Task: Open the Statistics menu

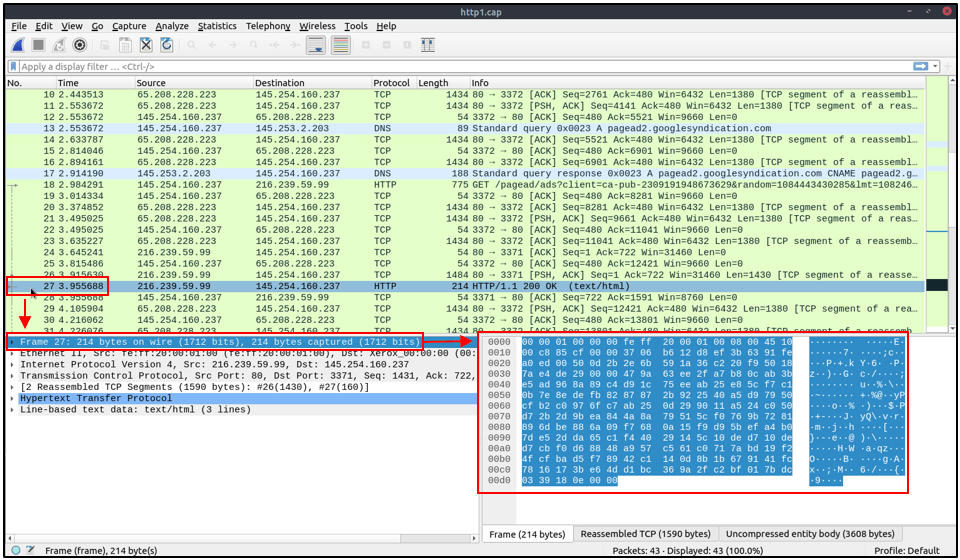Action: 217,26
